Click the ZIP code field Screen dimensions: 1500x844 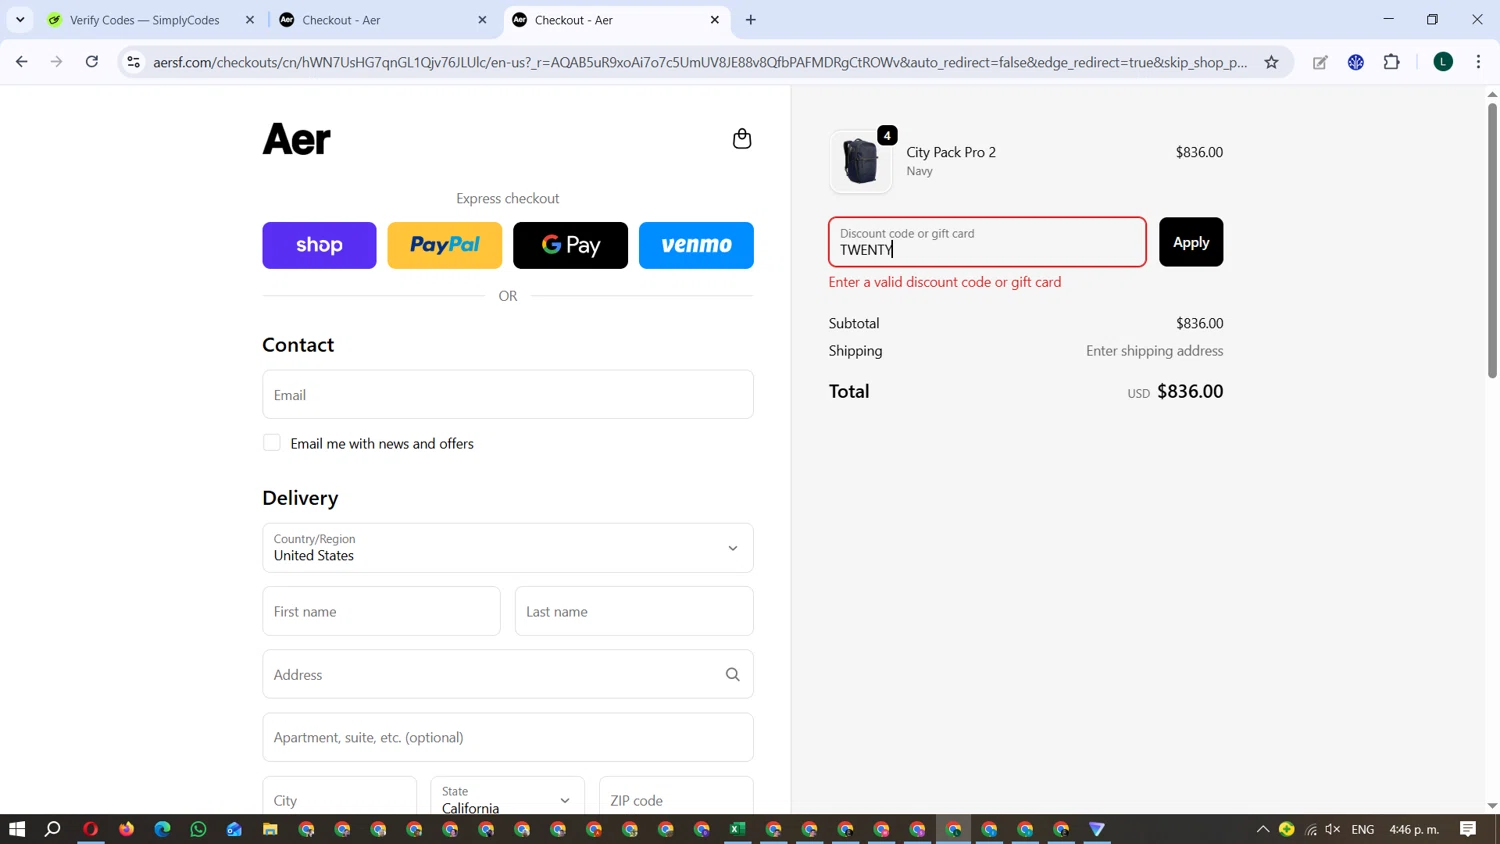point(676,799)
